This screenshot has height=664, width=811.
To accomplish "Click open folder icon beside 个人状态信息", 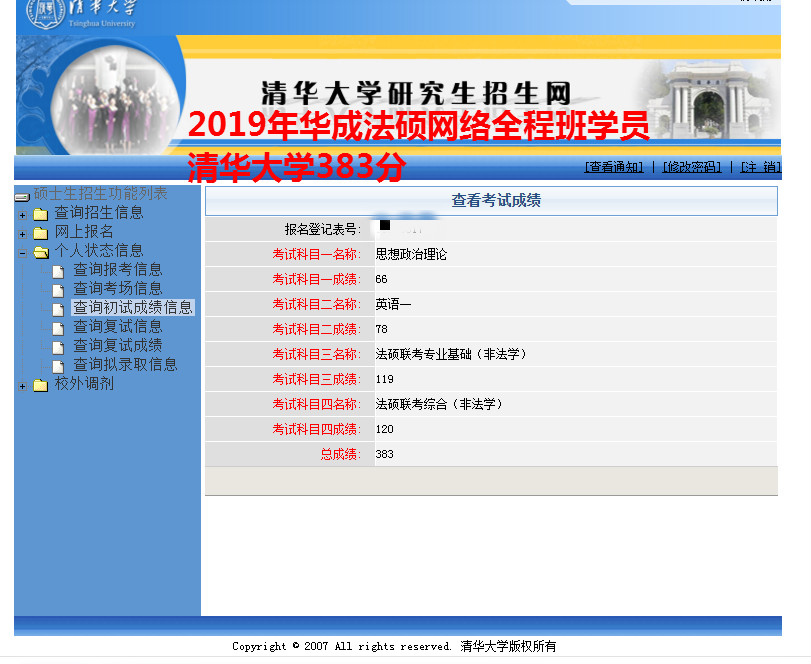I will coord(41,252).
